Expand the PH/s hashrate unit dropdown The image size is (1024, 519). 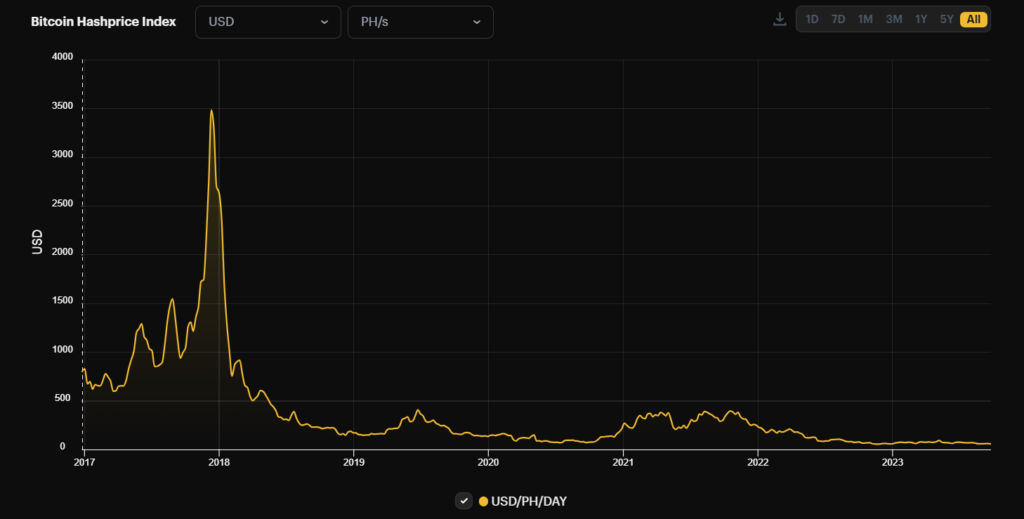pyautogui.click(x=420, y=22)
